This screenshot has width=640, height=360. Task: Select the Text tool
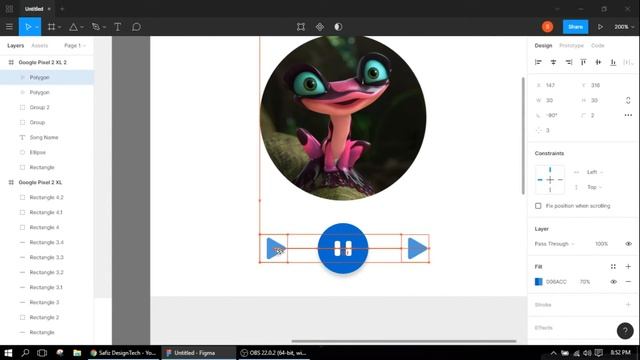click(x=118, y=27)
